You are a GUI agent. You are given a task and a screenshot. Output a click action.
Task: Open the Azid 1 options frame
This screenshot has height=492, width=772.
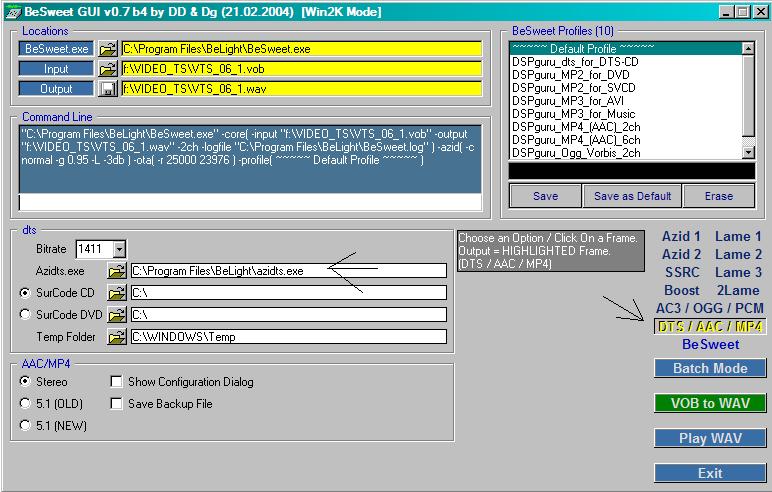click(681, 236)
